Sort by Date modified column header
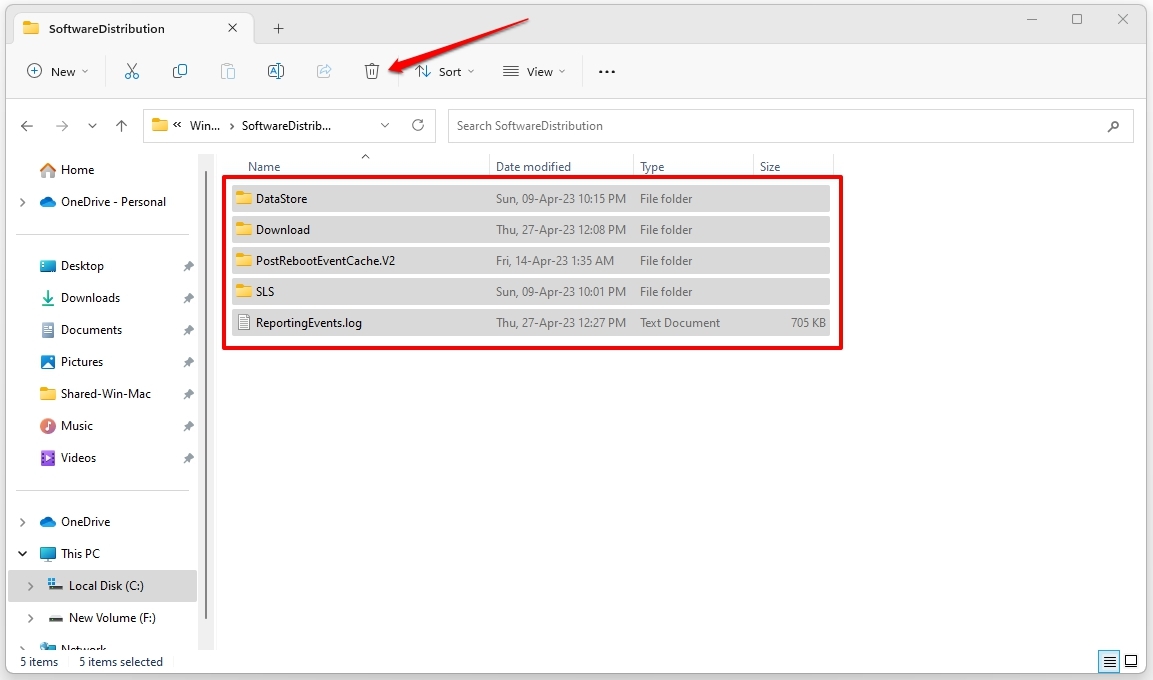Viewport: 1153px width, 680px height. (533, 167)
